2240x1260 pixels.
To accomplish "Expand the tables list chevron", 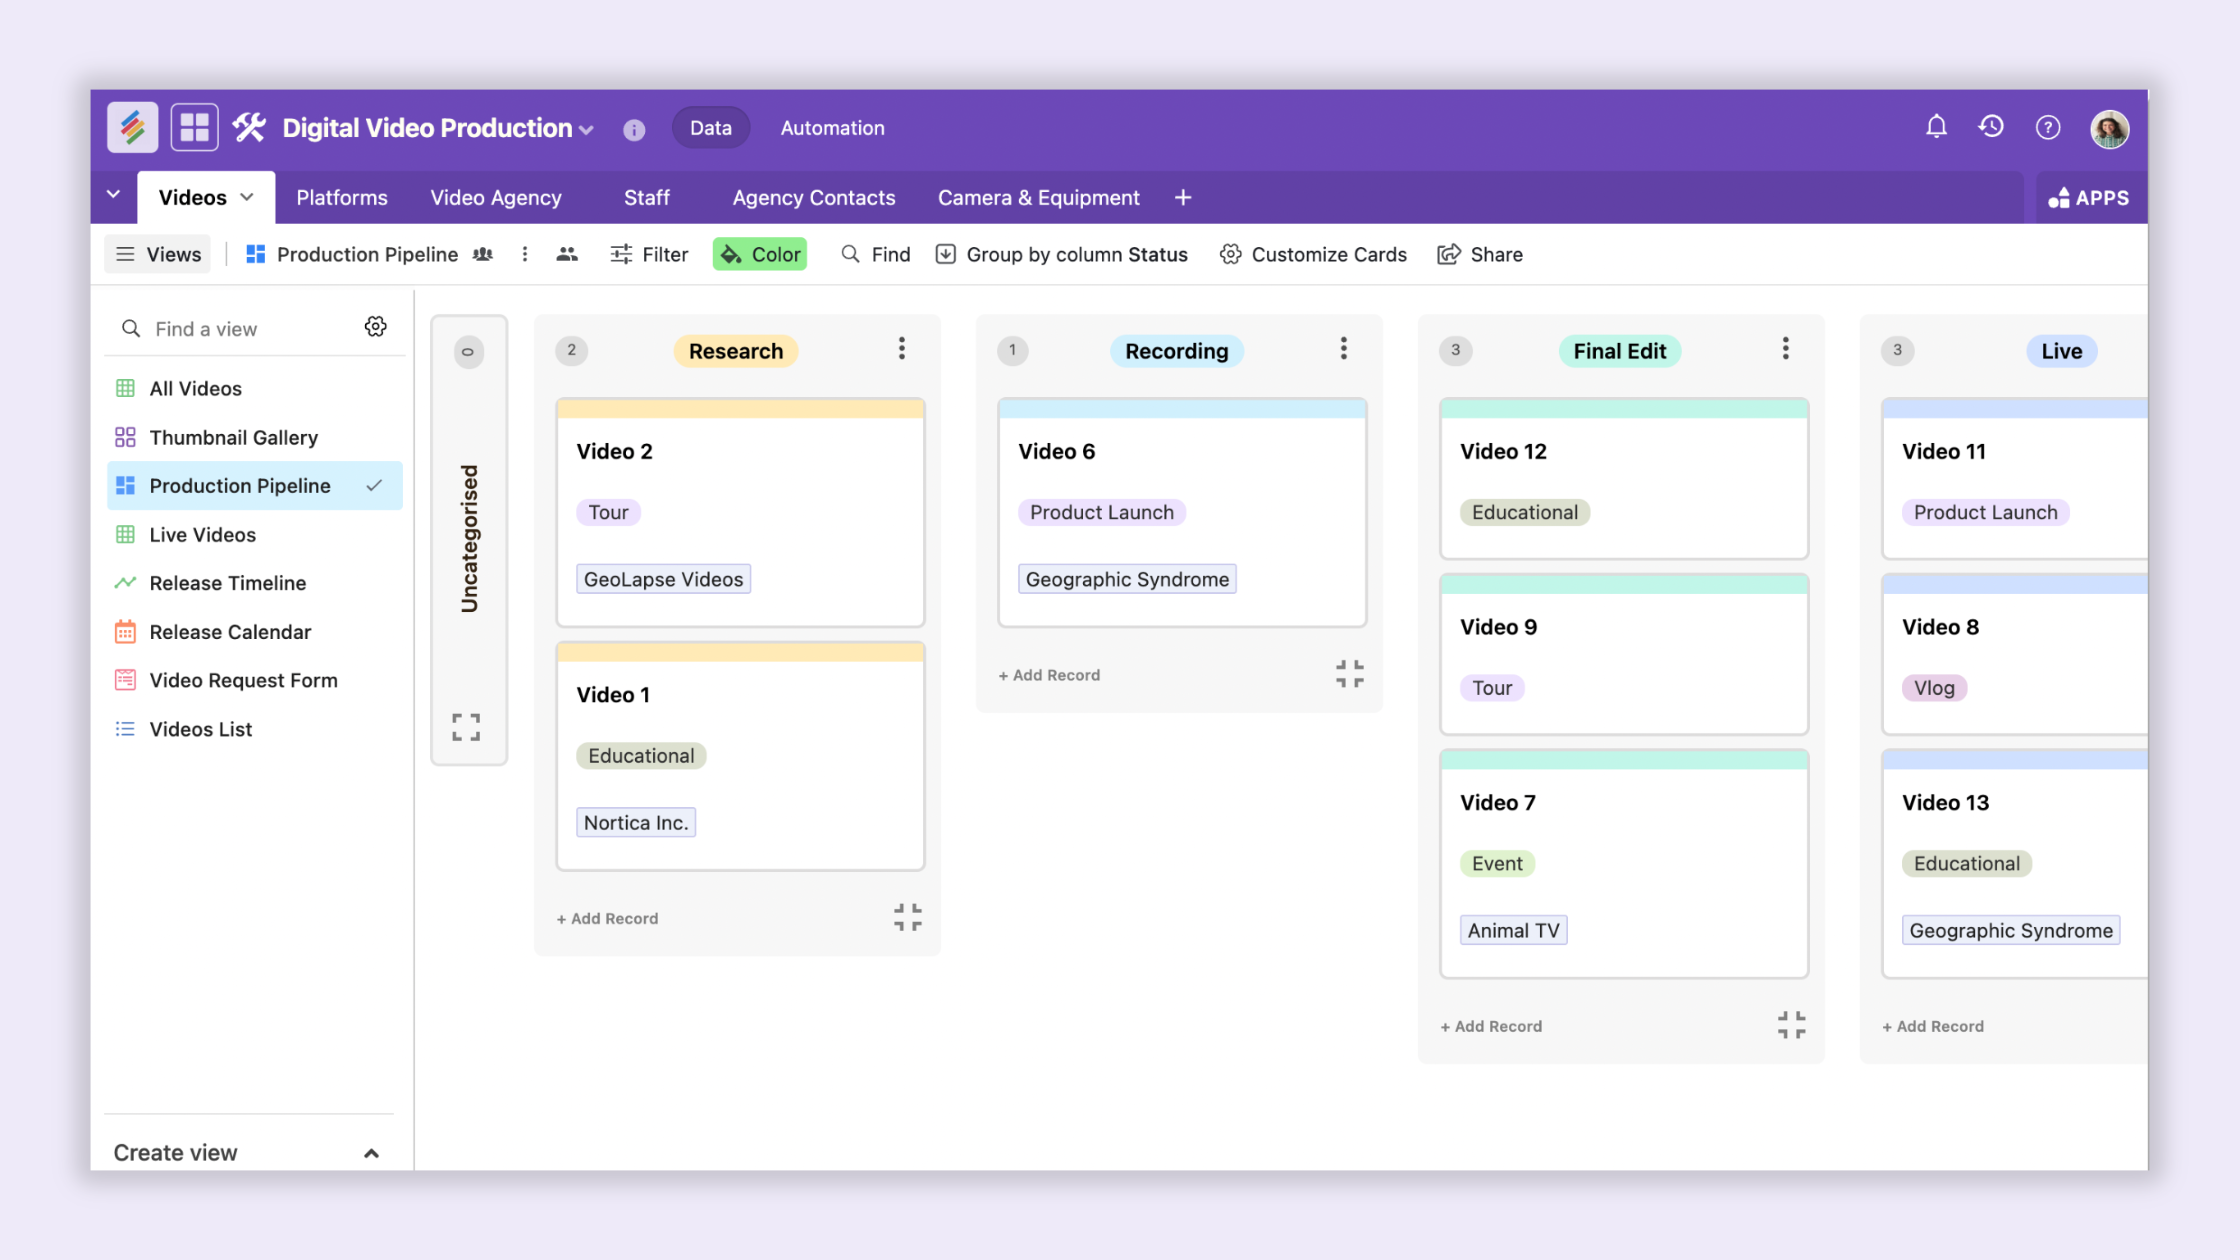I will [x=113, y=194].
